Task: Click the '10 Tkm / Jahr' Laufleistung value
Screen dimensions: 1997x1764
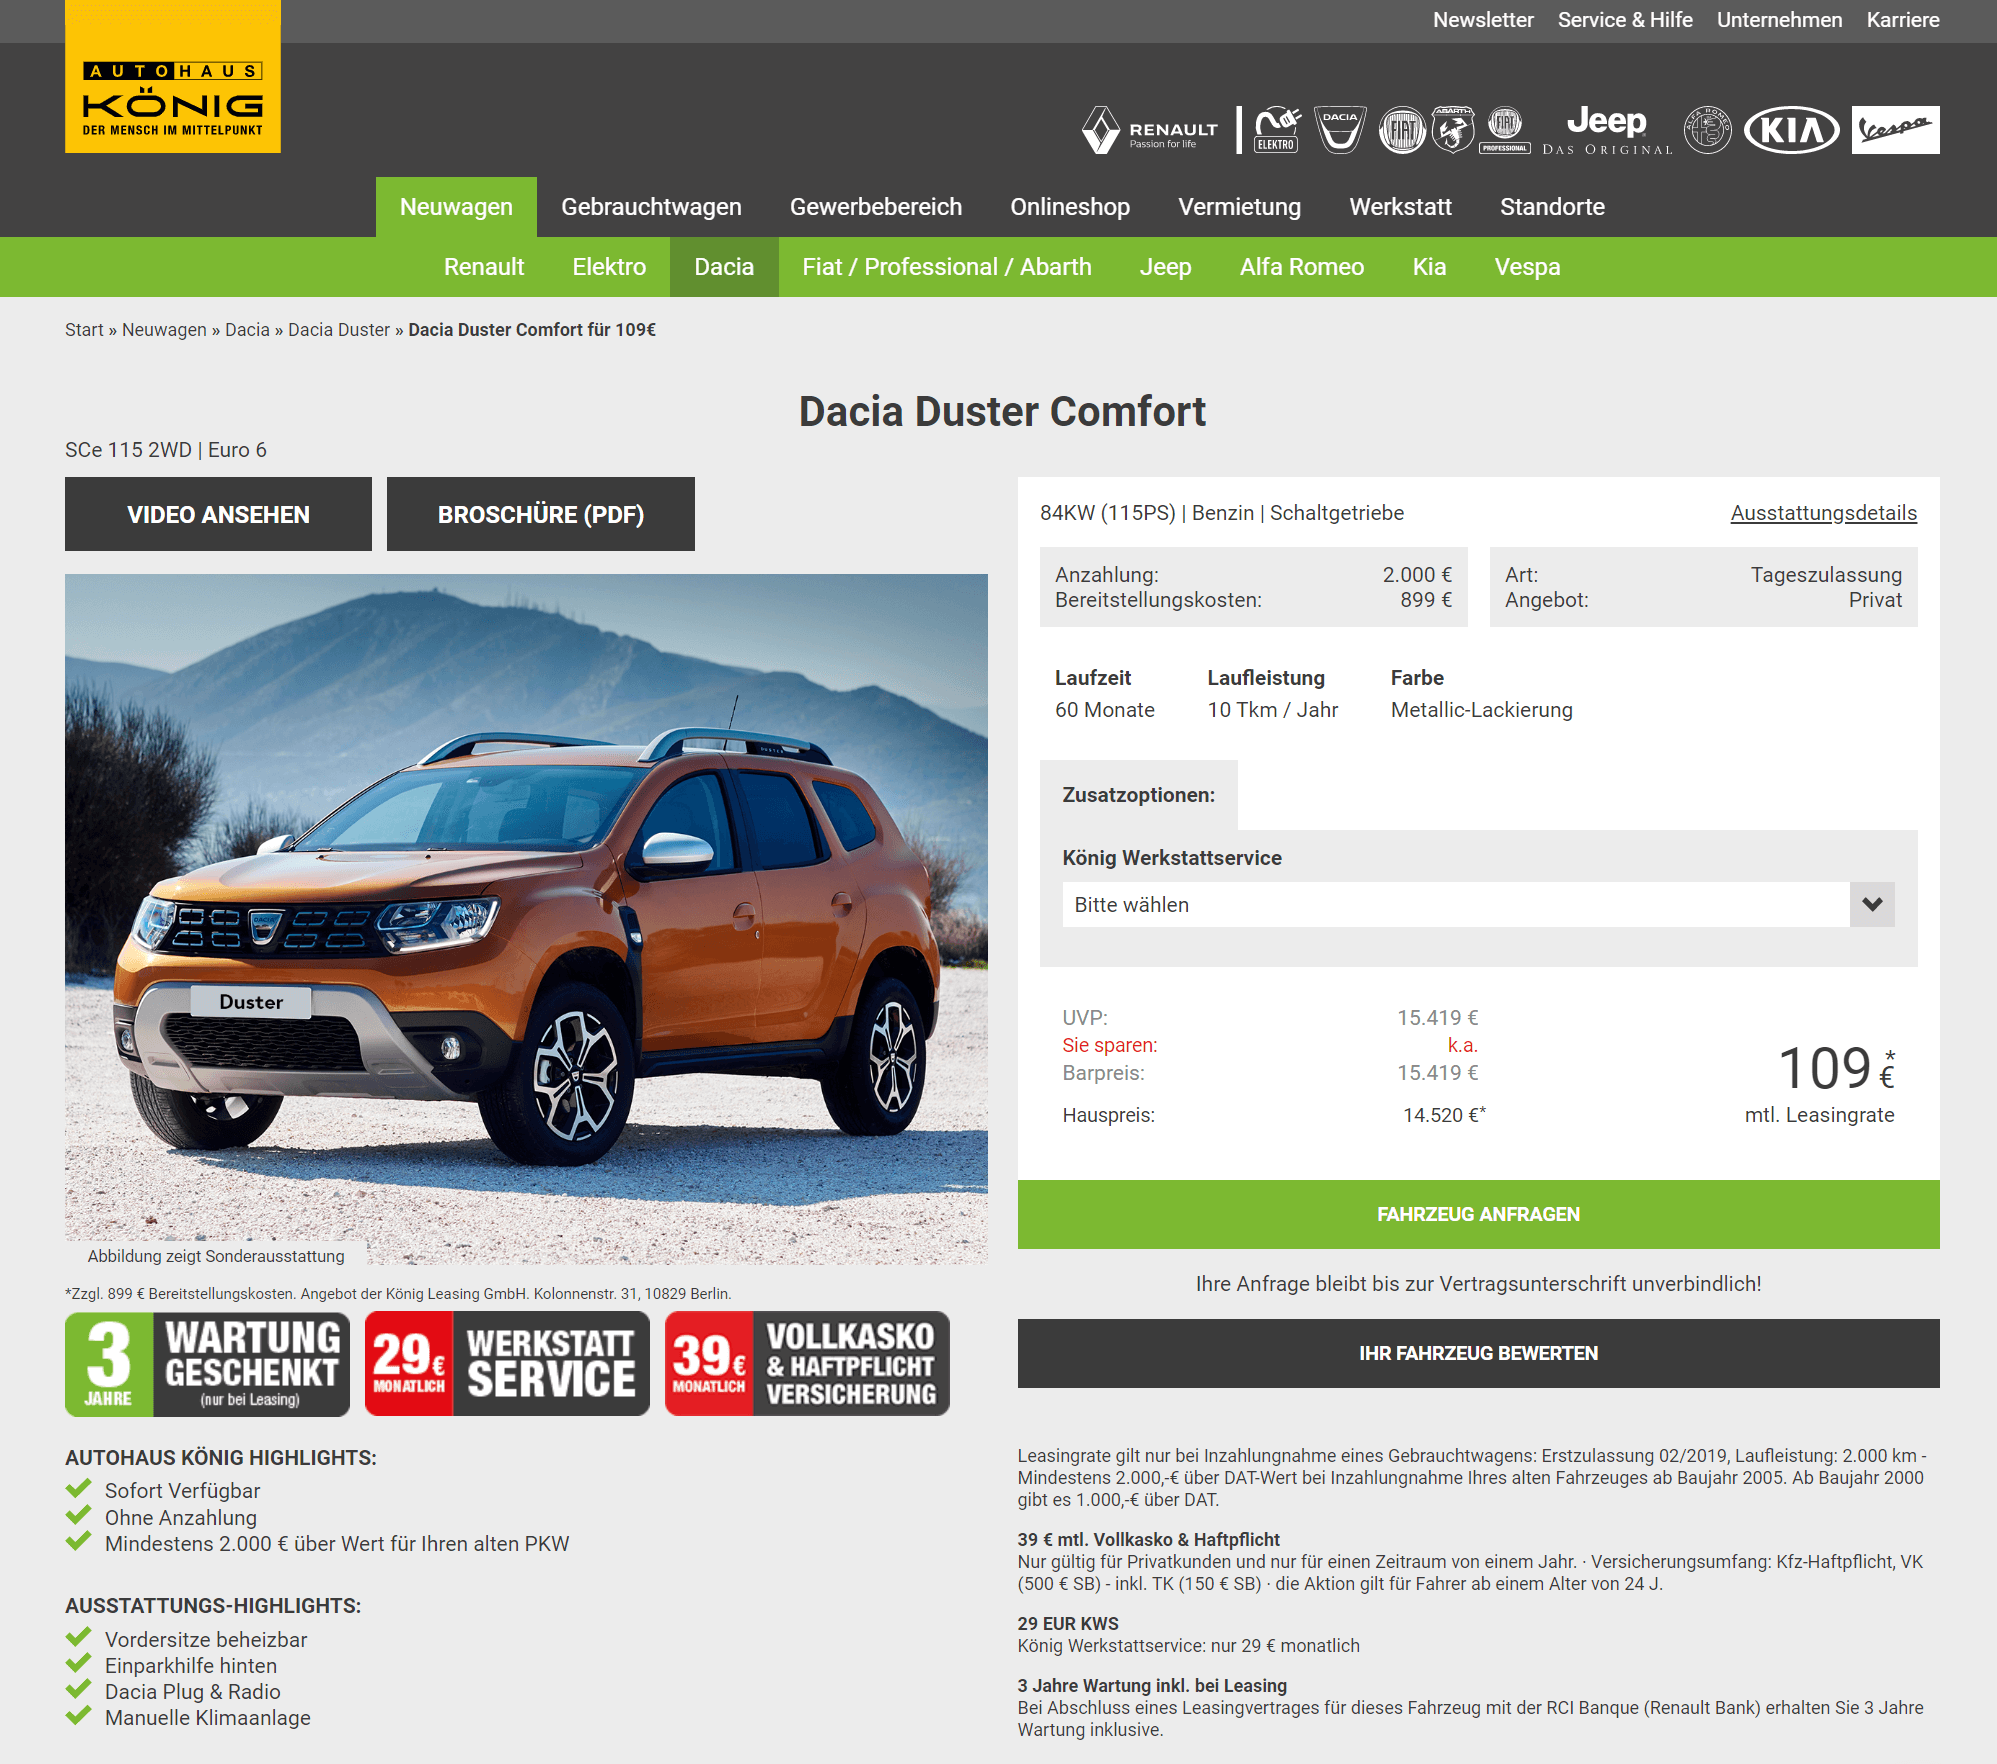Action: pos(1273,710)
